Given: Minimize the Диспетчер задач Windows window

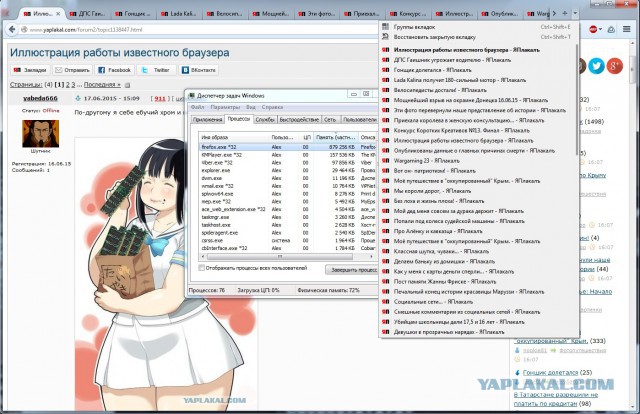Looking at the screenshot, I should click(x=354, y=94).
